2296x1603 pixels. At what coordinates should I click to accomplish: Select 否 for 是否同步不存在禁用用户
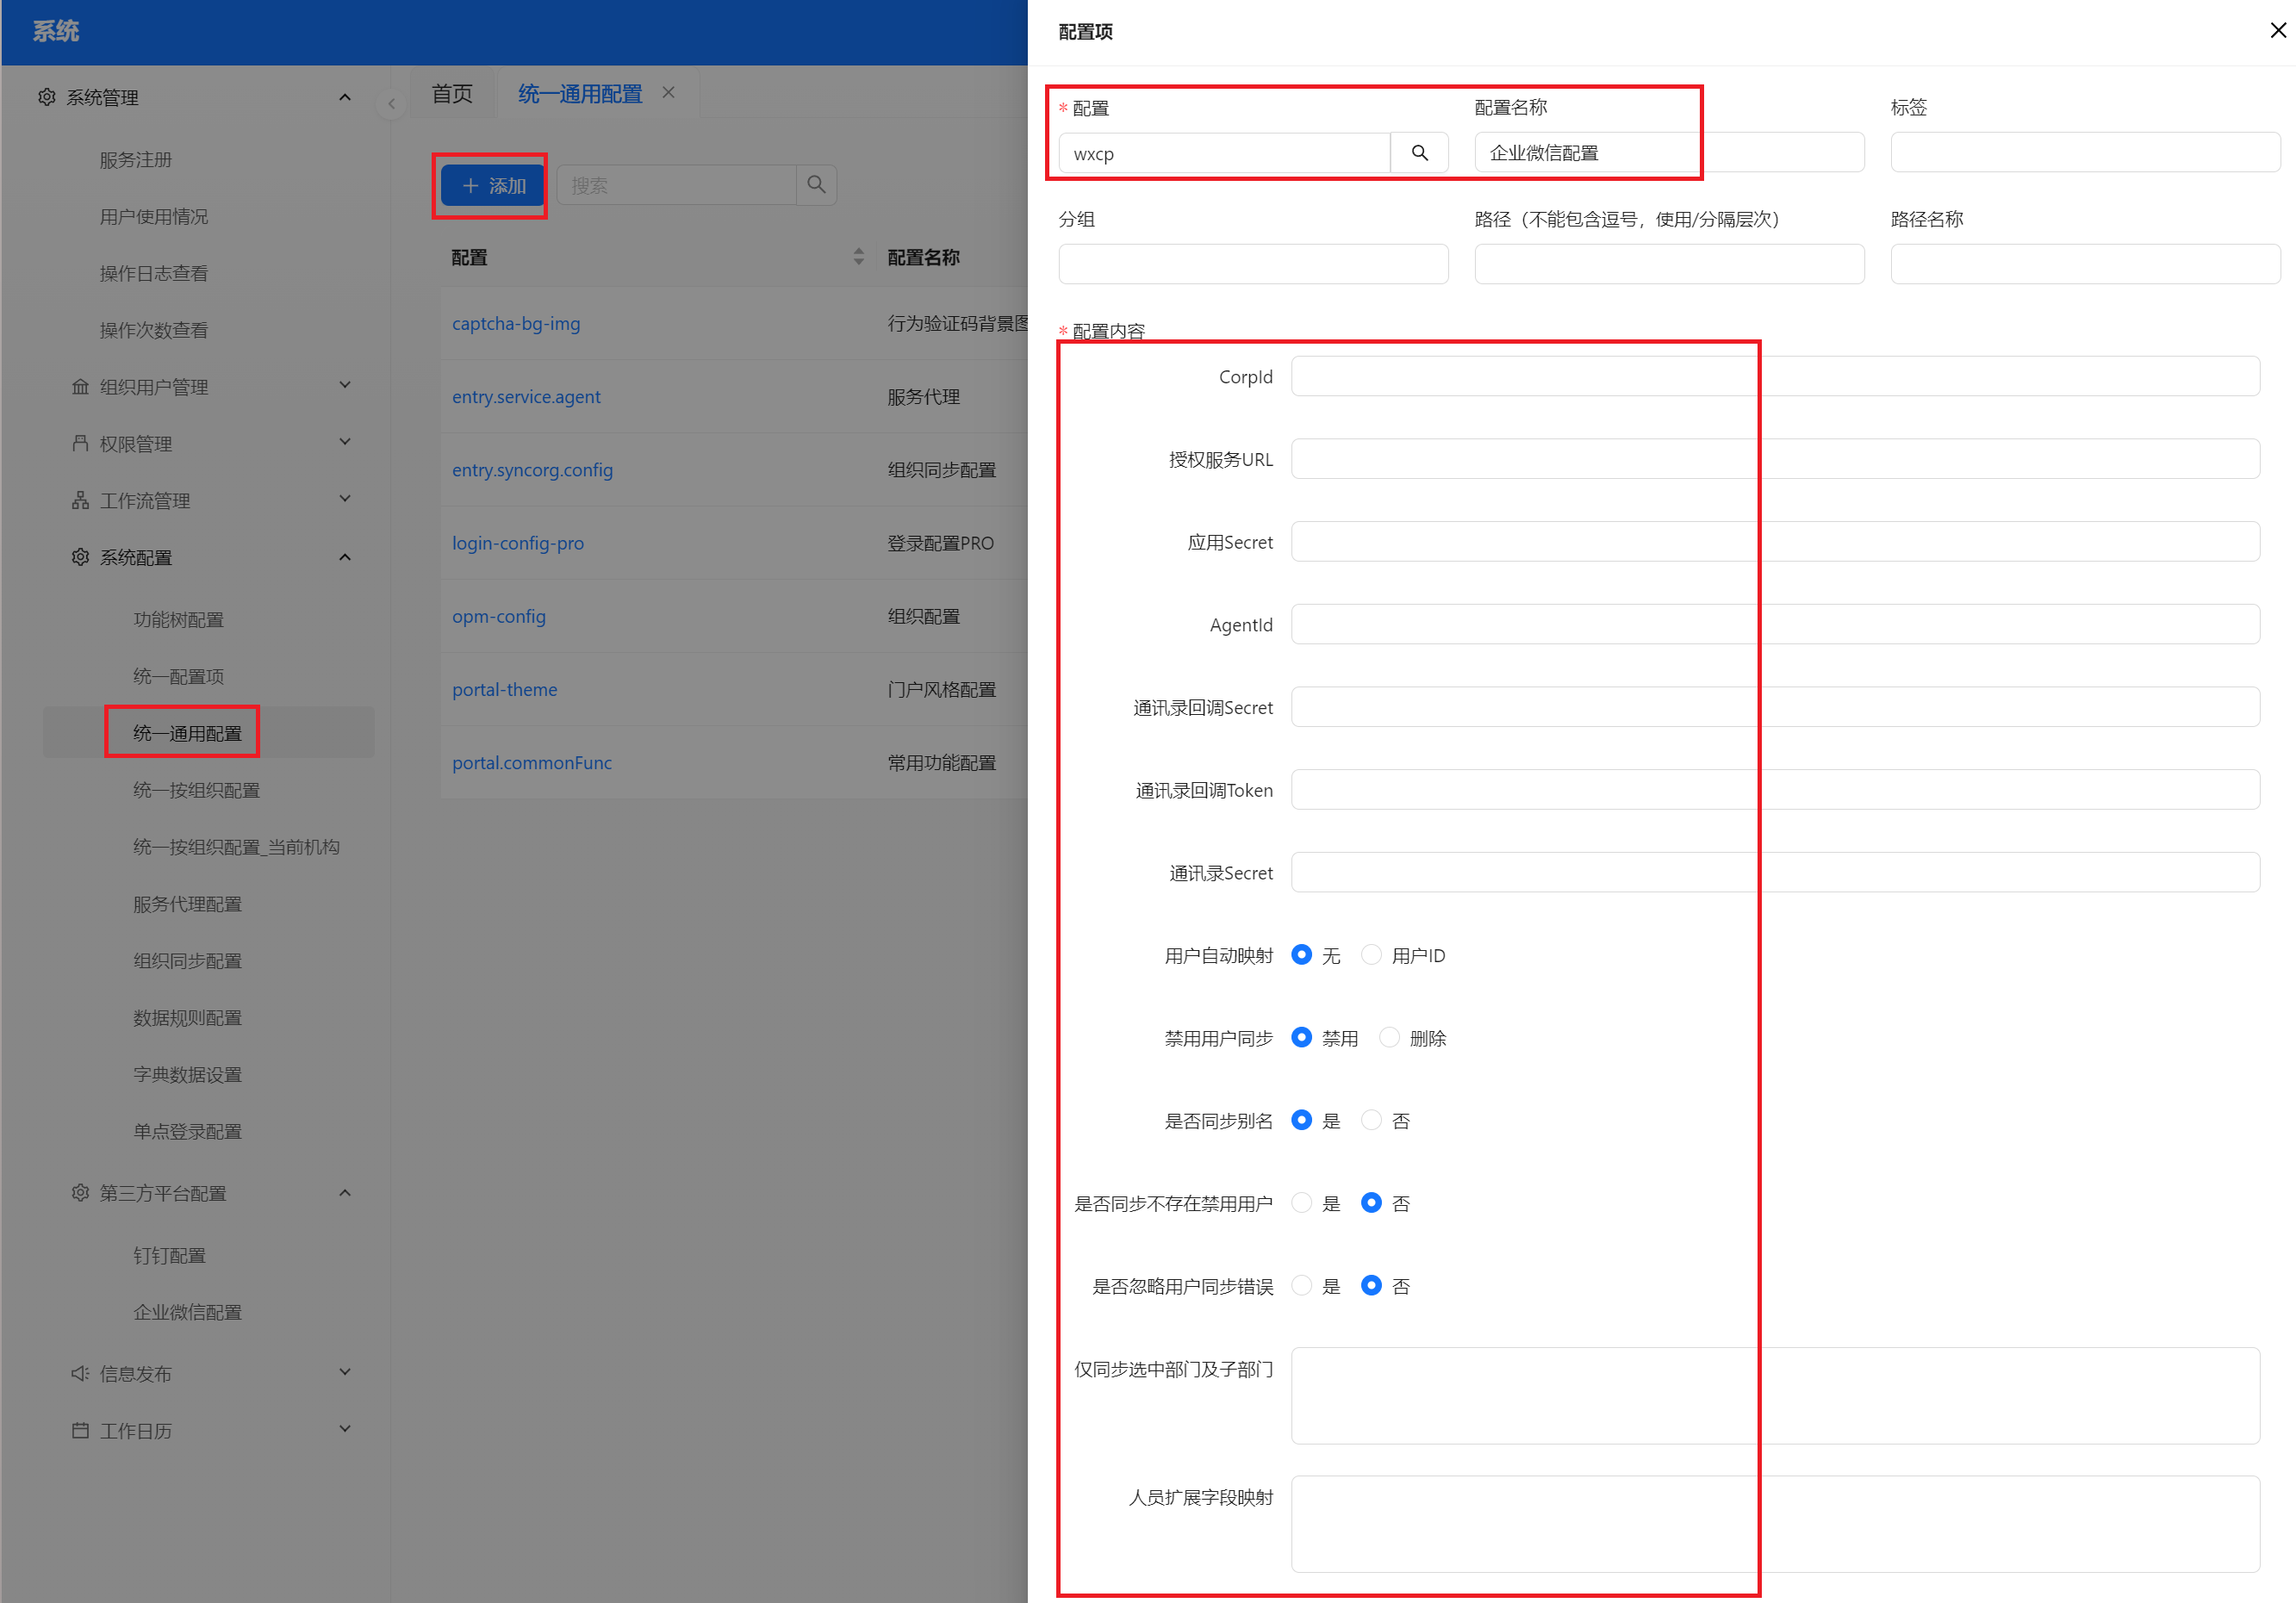pyautogui.click(x=1371, y=1203)
